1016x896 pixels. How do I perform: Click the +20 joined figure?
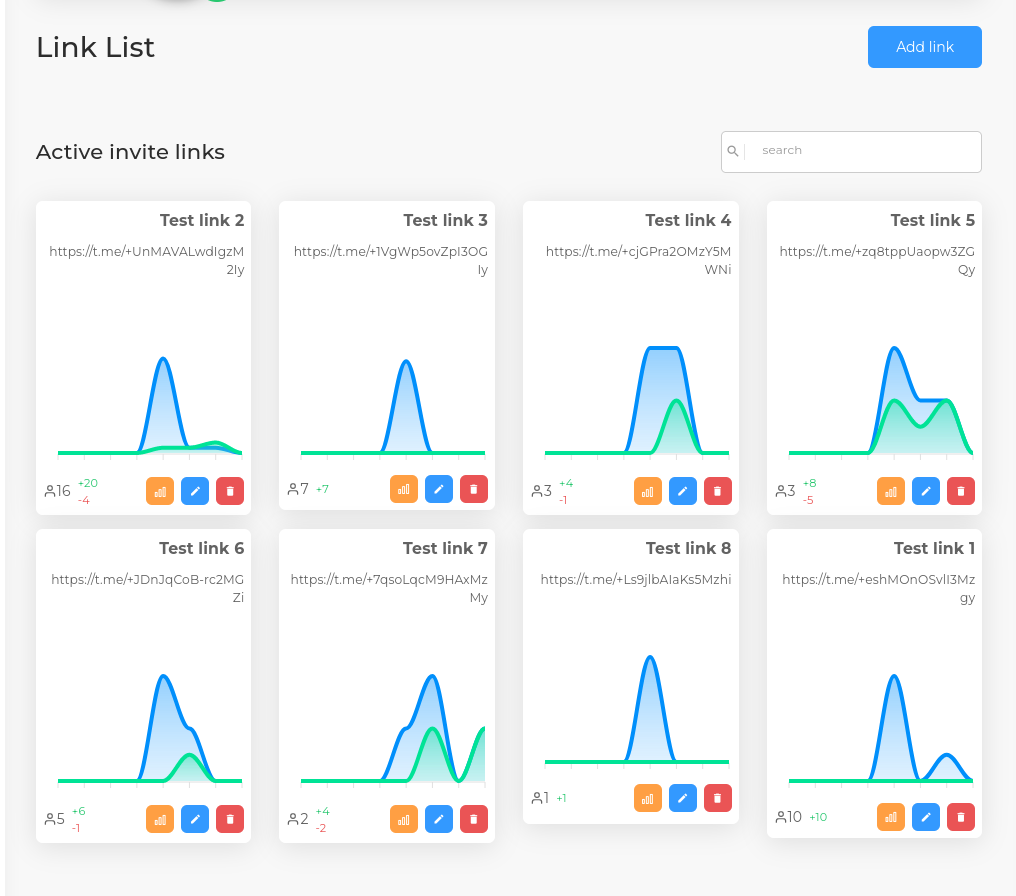coord(87,483)
